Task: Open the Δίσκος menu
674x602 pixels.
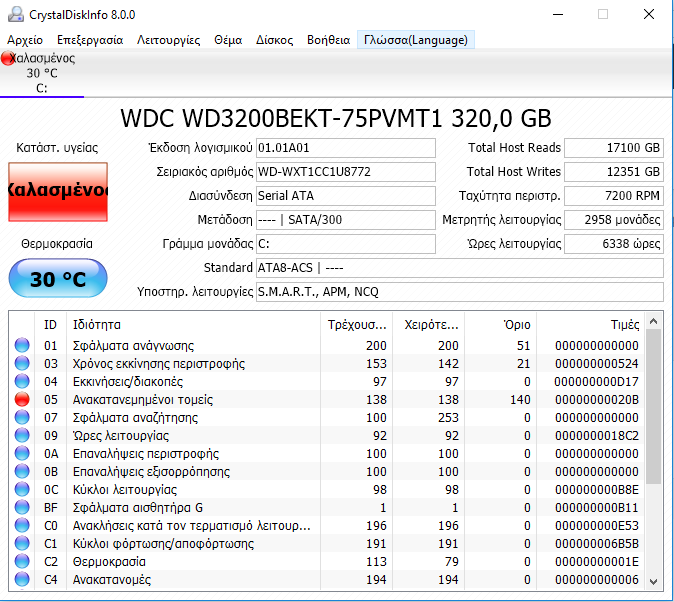Action: tap(274, 40)
